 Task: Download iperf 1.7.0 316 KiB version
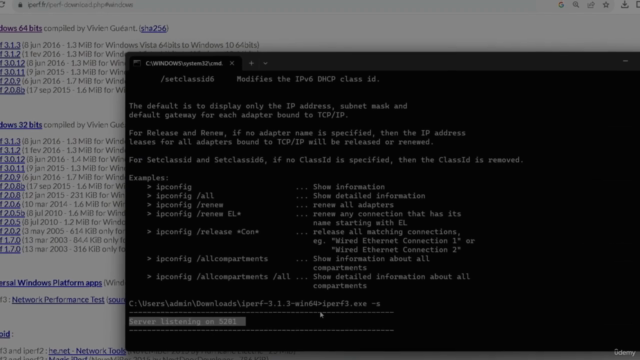tap(10, 249)
